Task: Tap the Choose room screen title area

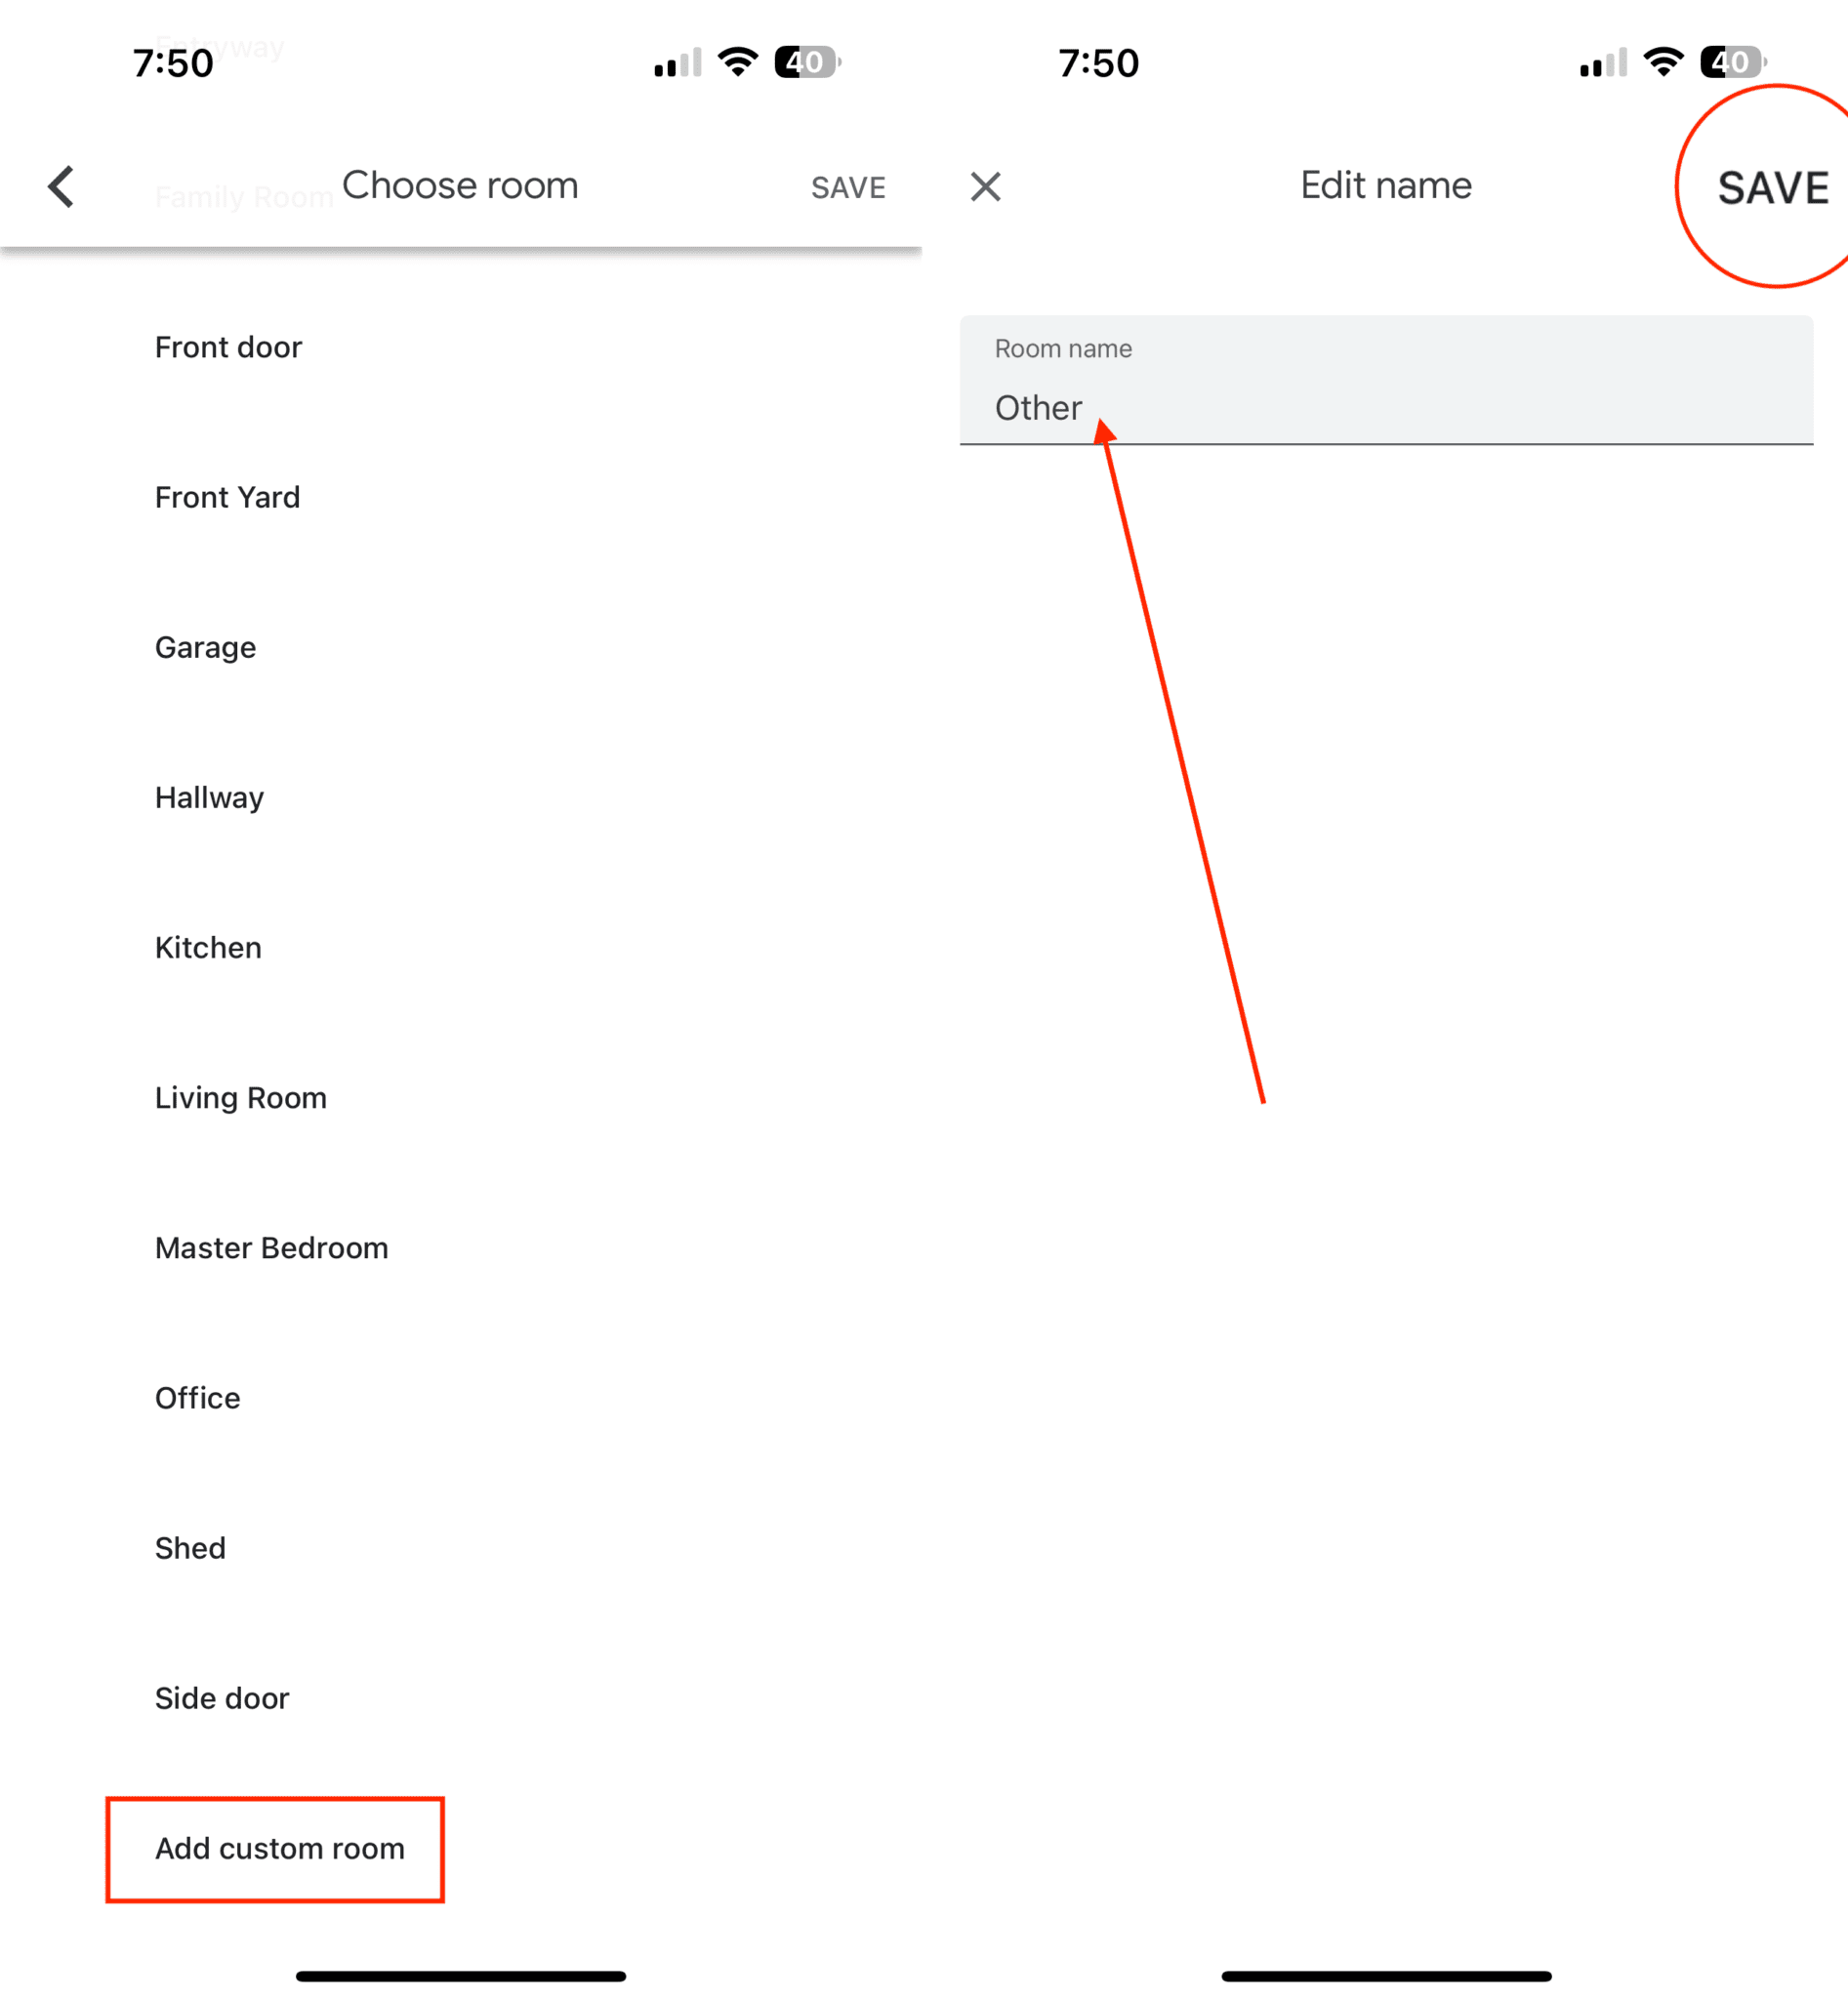Action: point(460,185)
